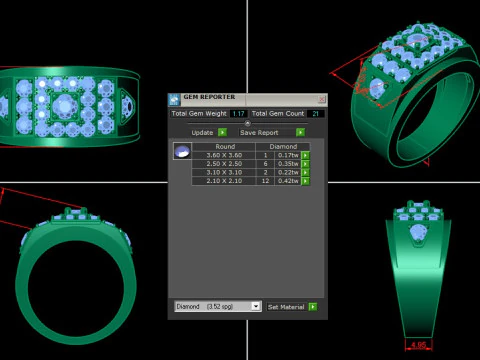Select the 3.10 X 3.10 size cell
Image resolution: width=480 pixels, height=360 pixels.
[224, 172]
